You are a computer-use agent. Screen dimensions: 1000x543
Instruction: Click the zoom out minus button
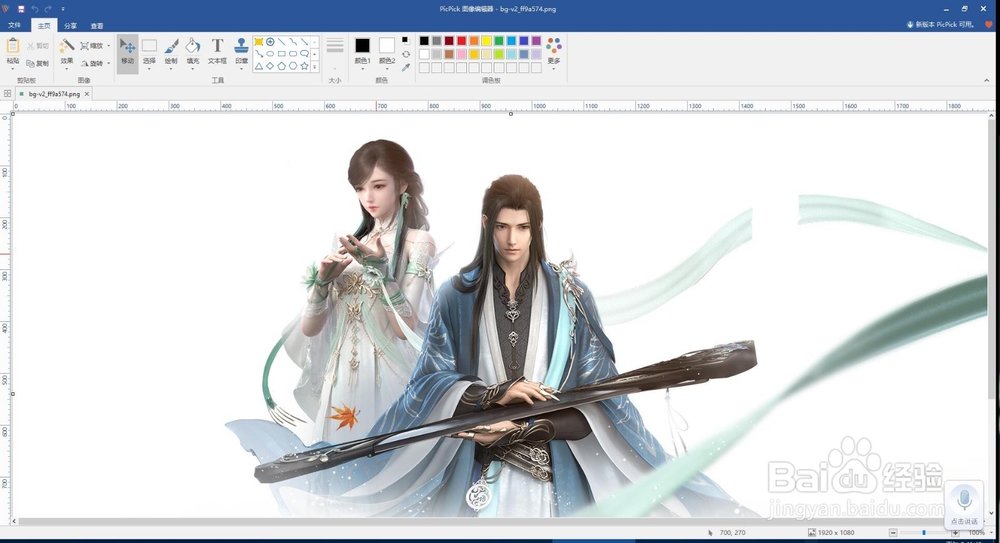pos(893,533)
